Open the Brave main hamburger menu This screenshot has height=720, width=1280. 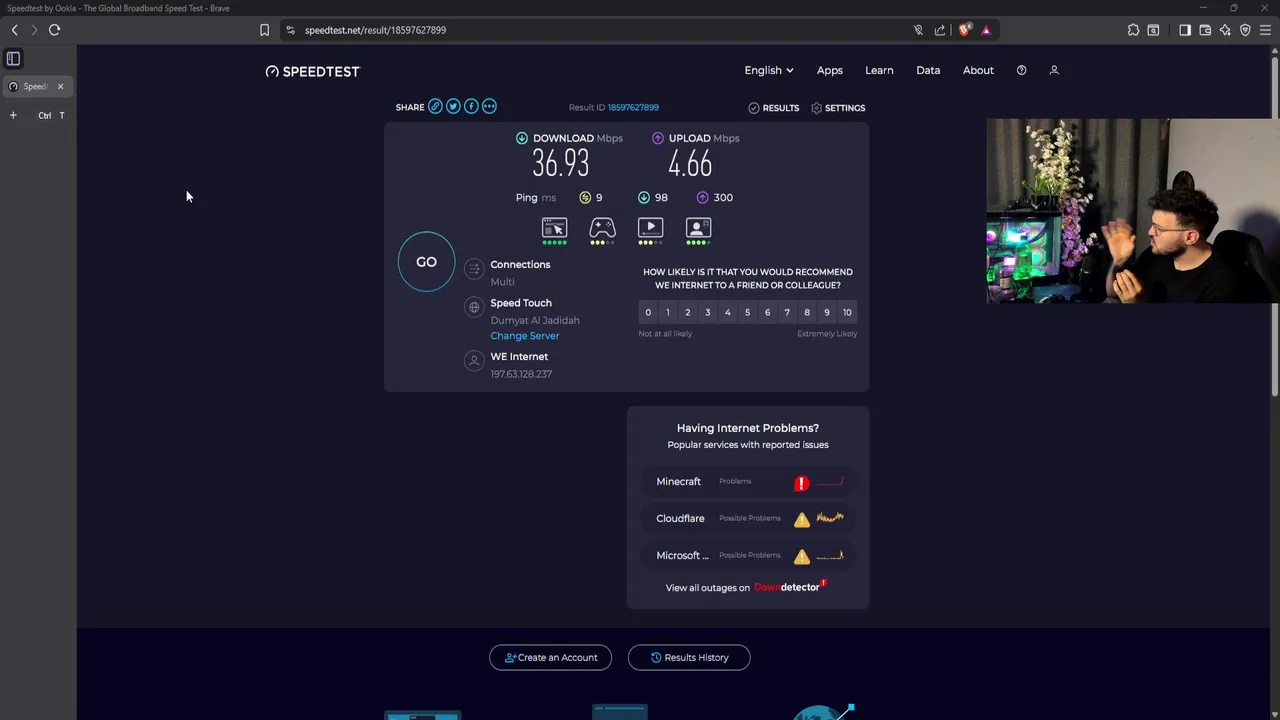point(1265,30)
